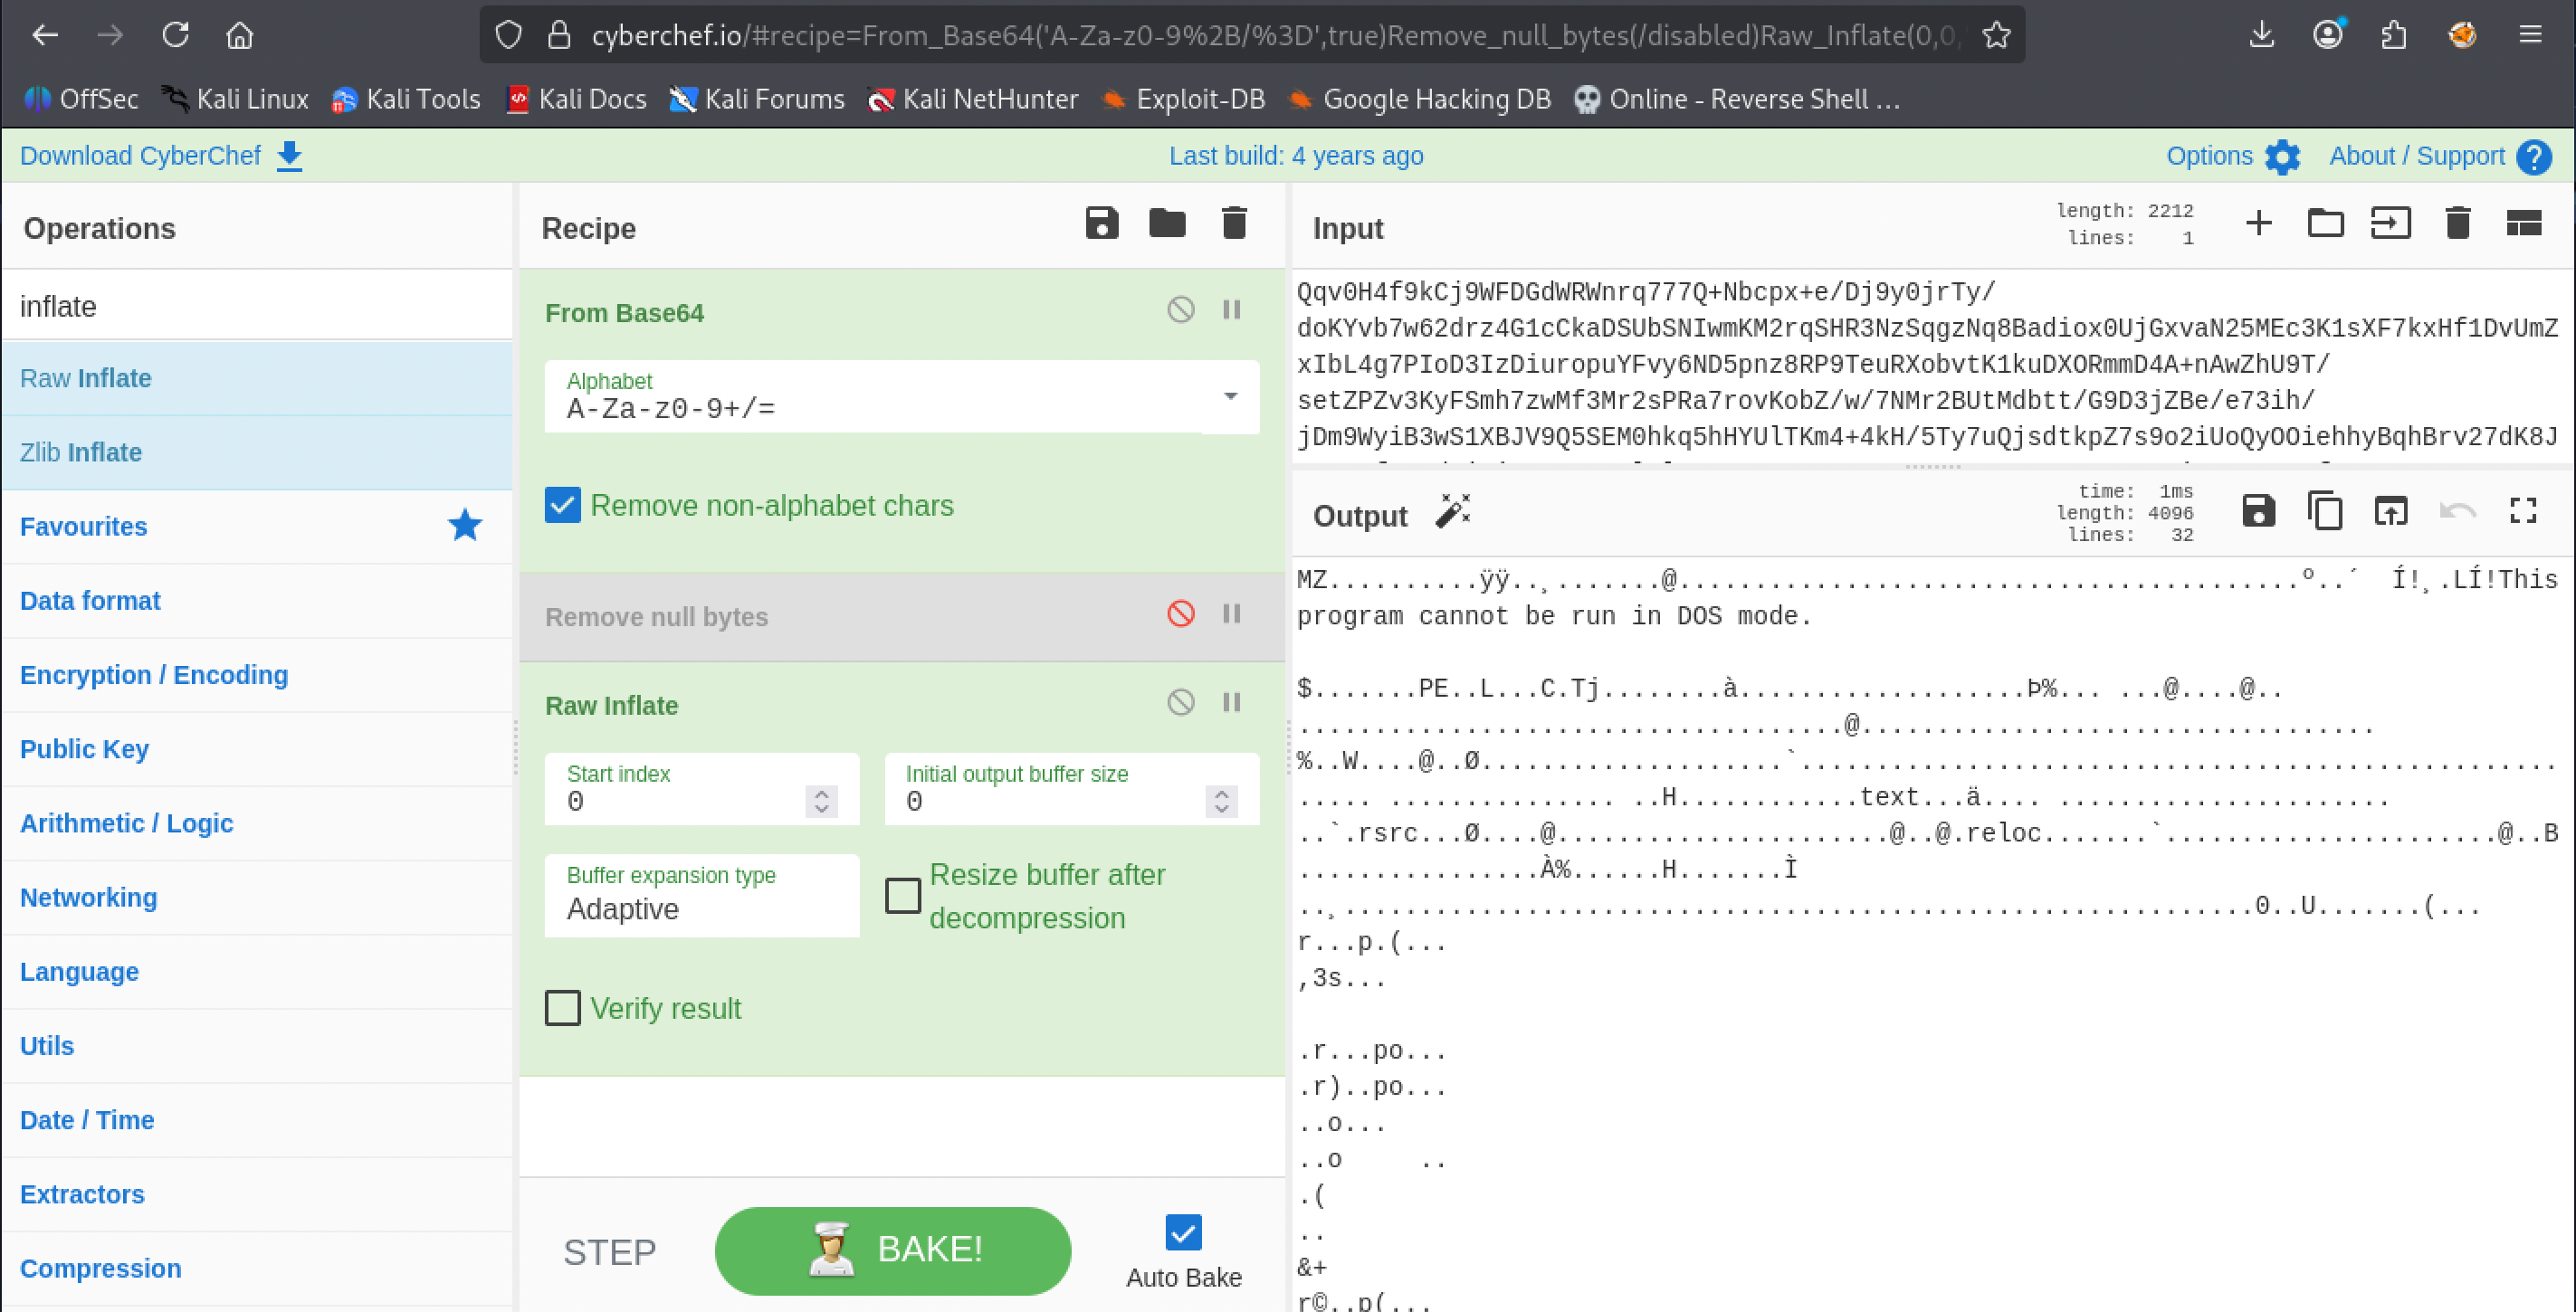Enable the Verify result checkbox

pyautogui.click(x=562, y=1008)
